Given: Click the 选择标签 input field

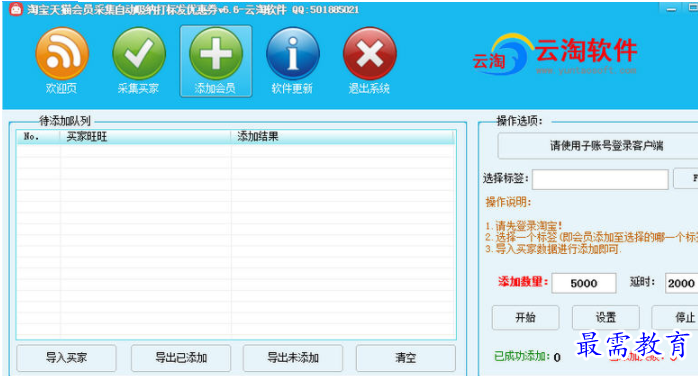Looking at the screenshot, I should (600, 179).
